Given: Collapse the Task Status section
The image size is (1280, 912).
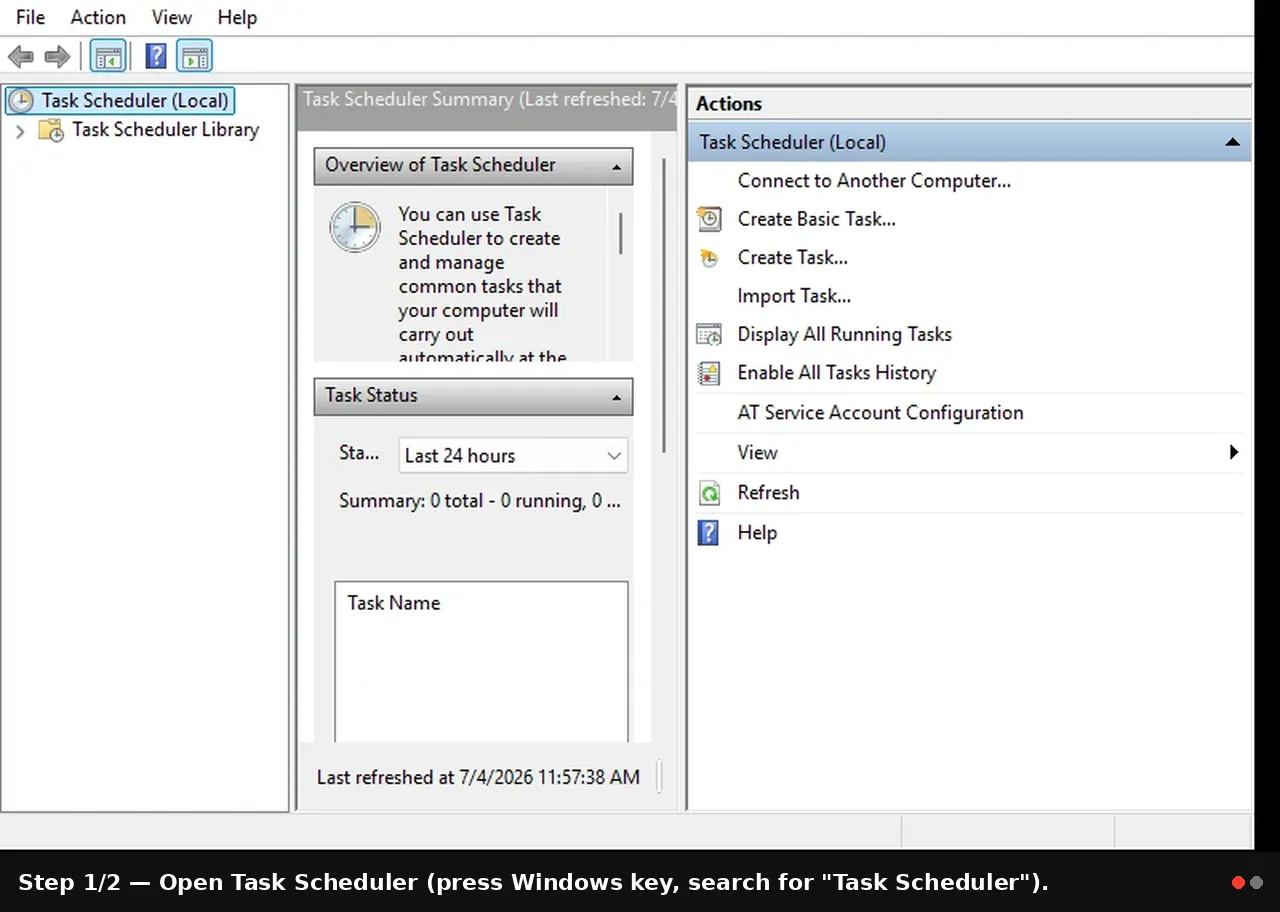Looking at the screenshot, I should click(616, 396).
